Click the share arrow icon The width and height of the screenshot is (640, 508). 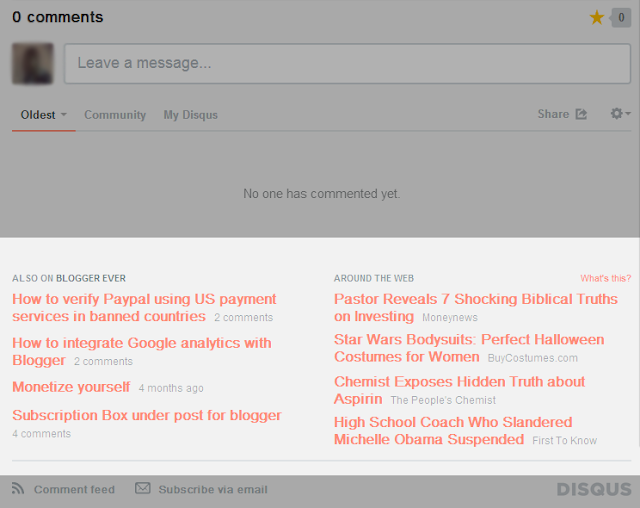(581, 114)
